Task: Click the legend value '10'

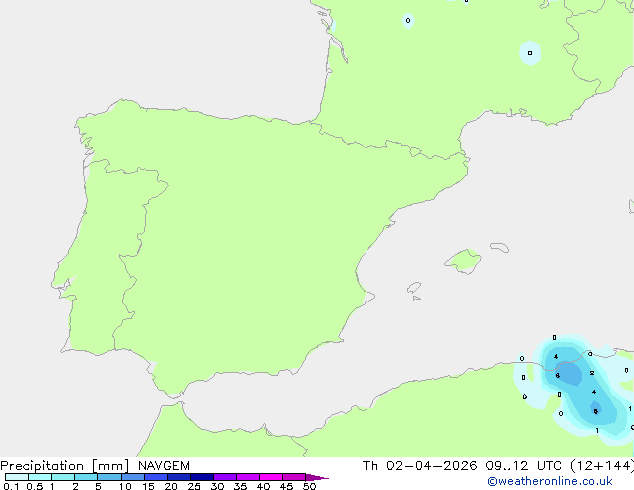Action: tap(125, 486)
